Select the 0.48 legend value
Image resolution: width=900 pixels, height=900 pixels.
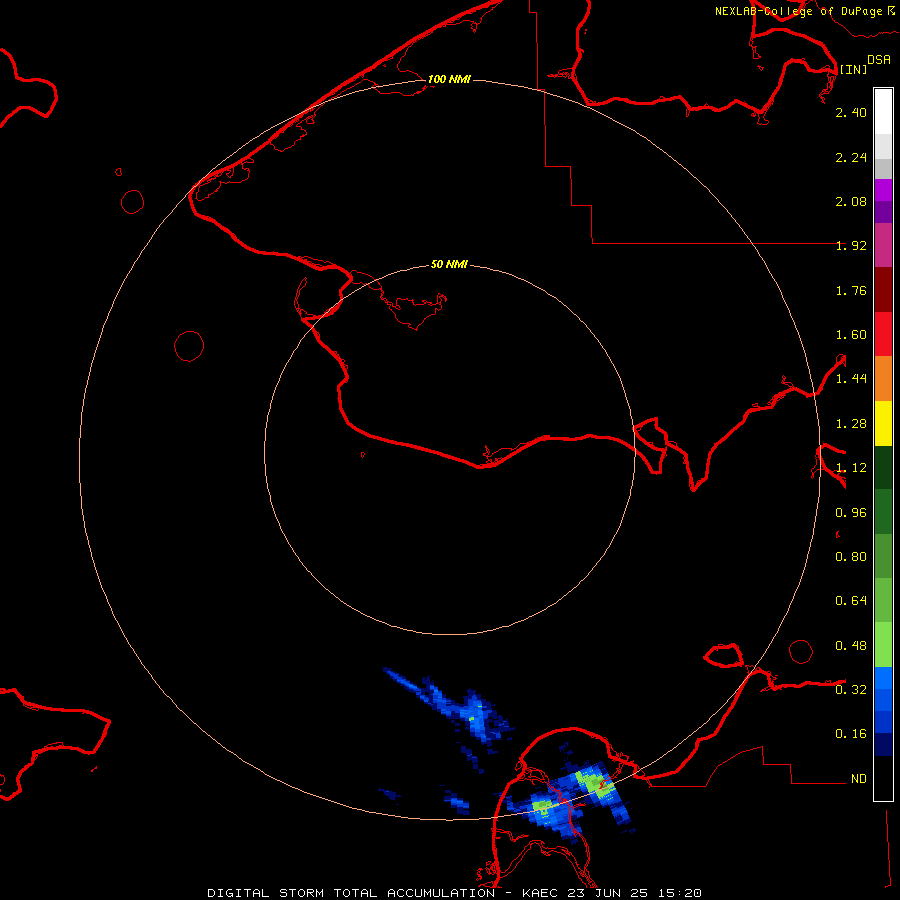tap(851, 646)
